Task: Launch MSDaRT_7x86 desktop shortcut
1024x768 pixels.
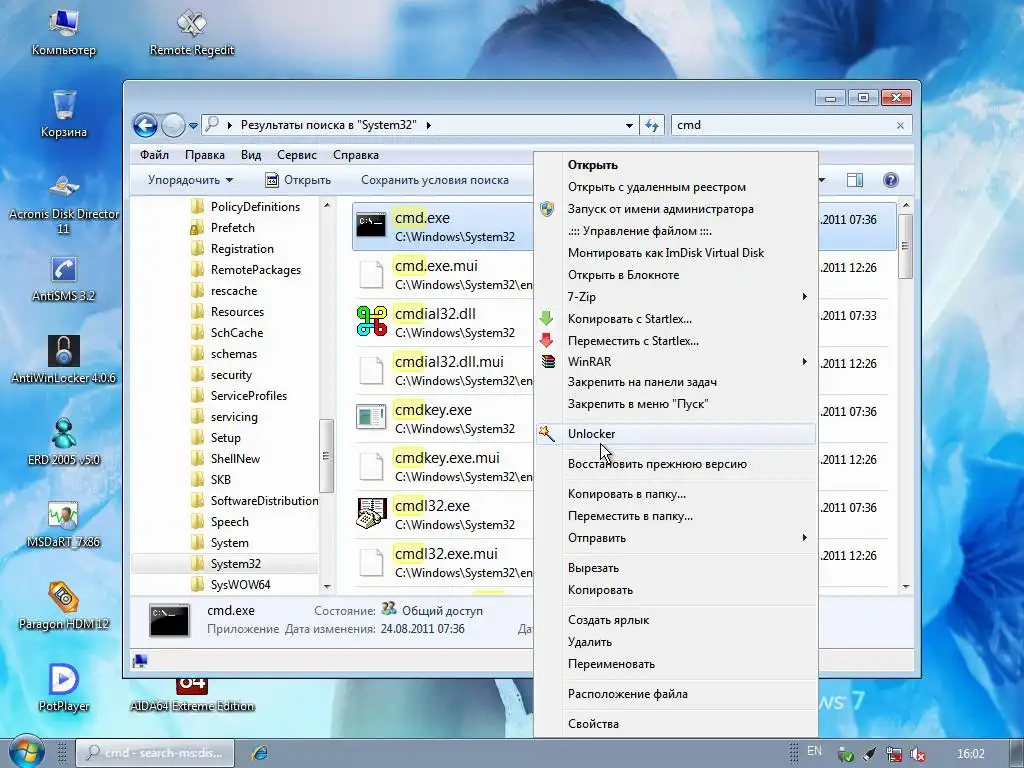Action: pyautogui.click(x=63, y=524)
